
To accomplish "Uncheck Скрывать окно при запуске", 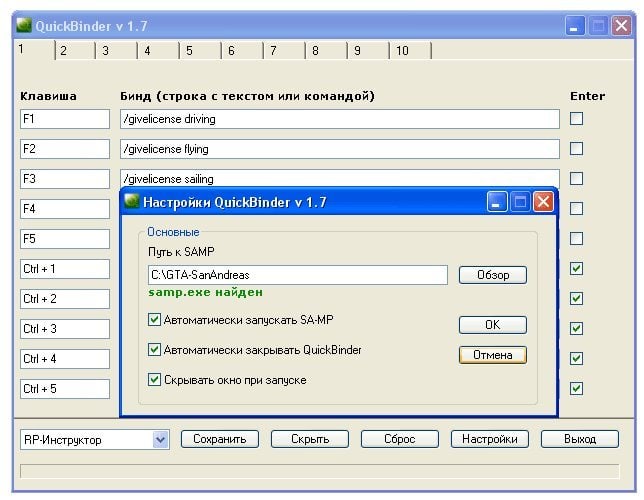I will click(x=154, y=380).
